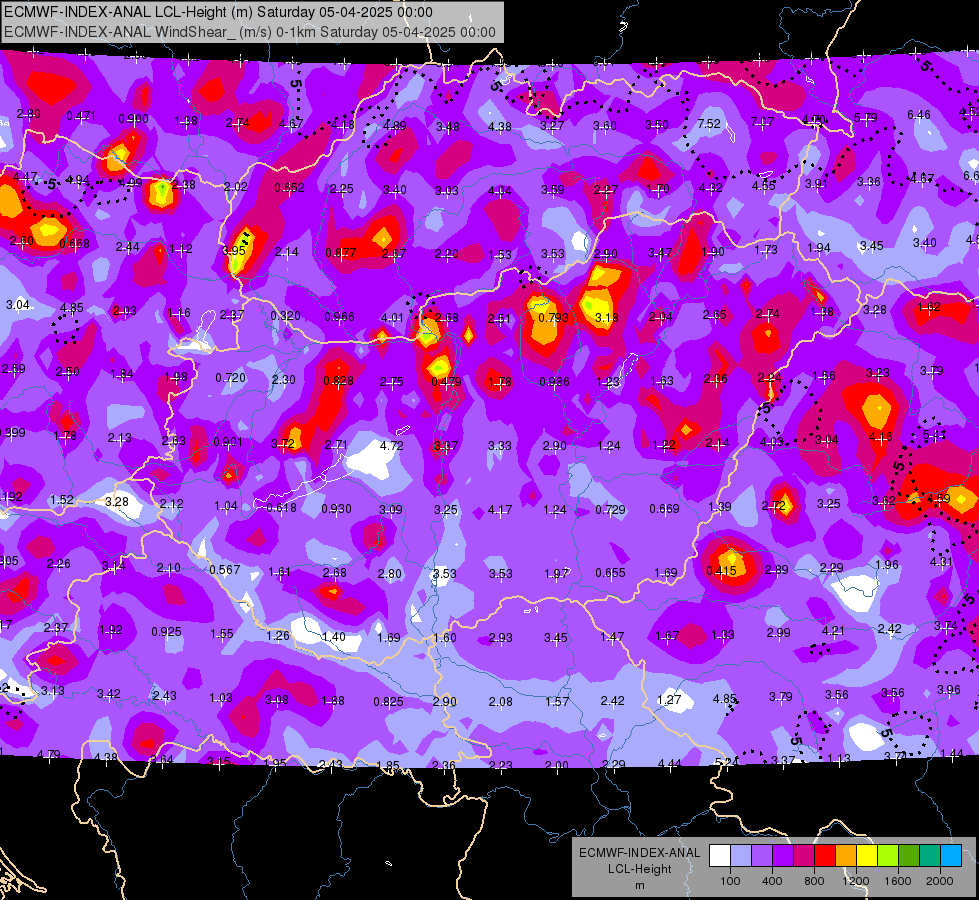Image resolution: width=979 pixels, height=900 pixels.
Task: Click the wind shear value 0.925
Action: tap(167, 631)
